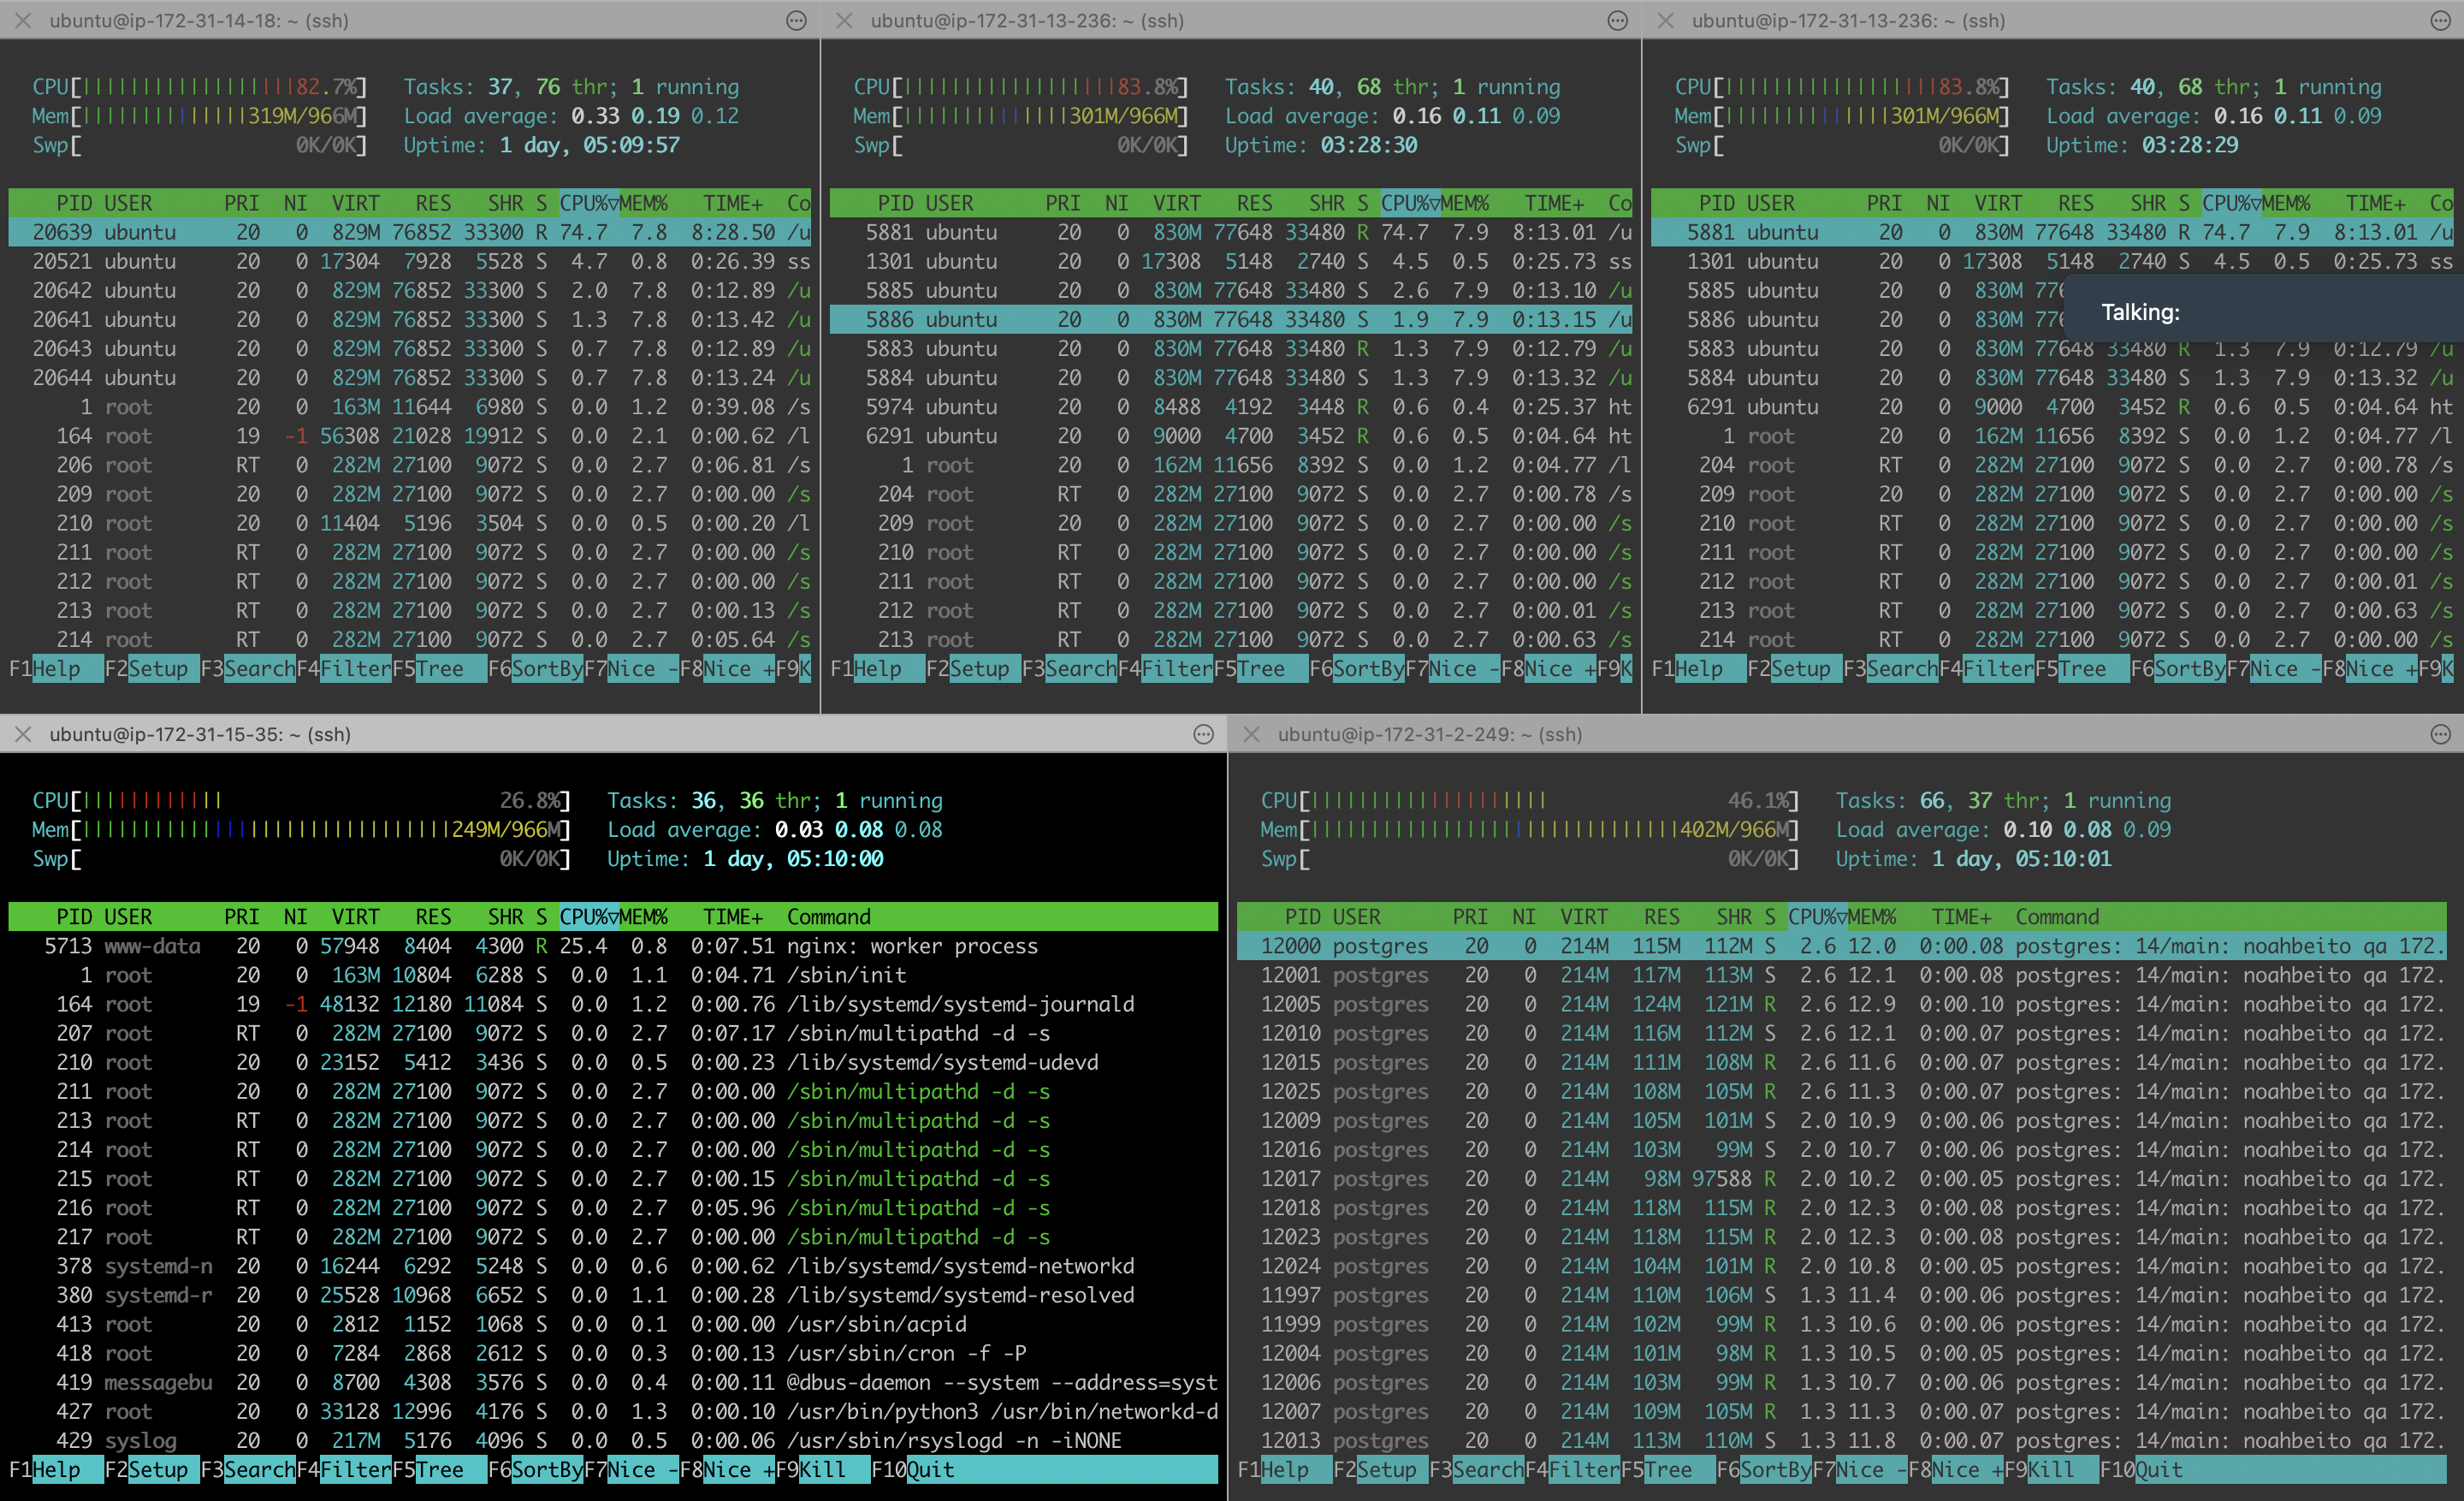
Task: Close the ip-172-31-14-18 ssh pane
Action: pos(23,21)
